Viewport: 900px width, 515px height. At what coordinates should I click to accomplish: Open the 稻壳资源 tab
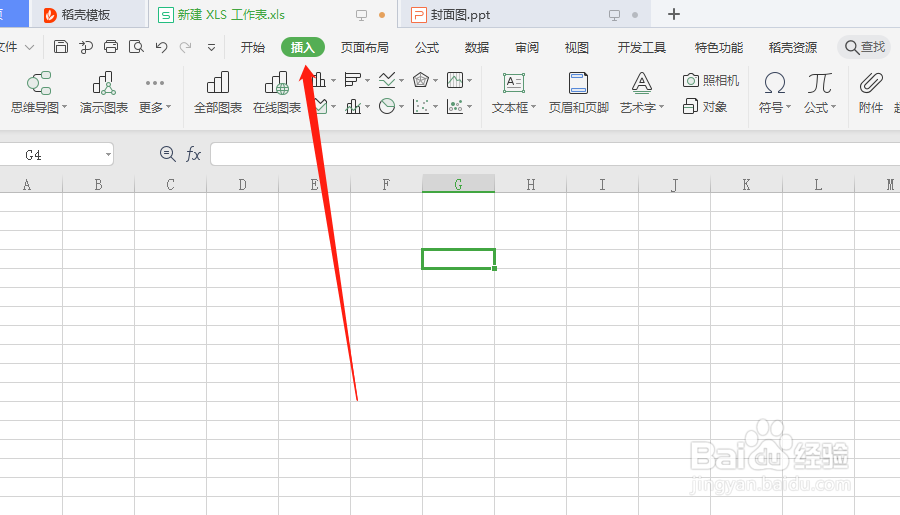tap(793, 47)
